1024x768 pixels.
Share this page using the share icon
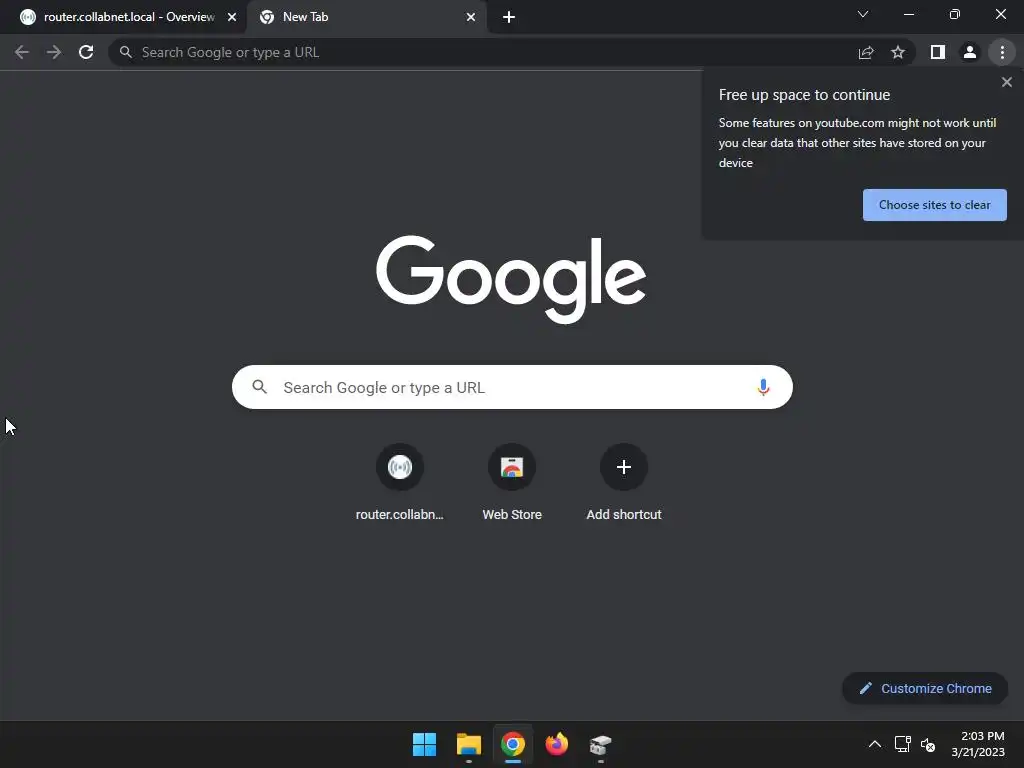tap(866, 52)
